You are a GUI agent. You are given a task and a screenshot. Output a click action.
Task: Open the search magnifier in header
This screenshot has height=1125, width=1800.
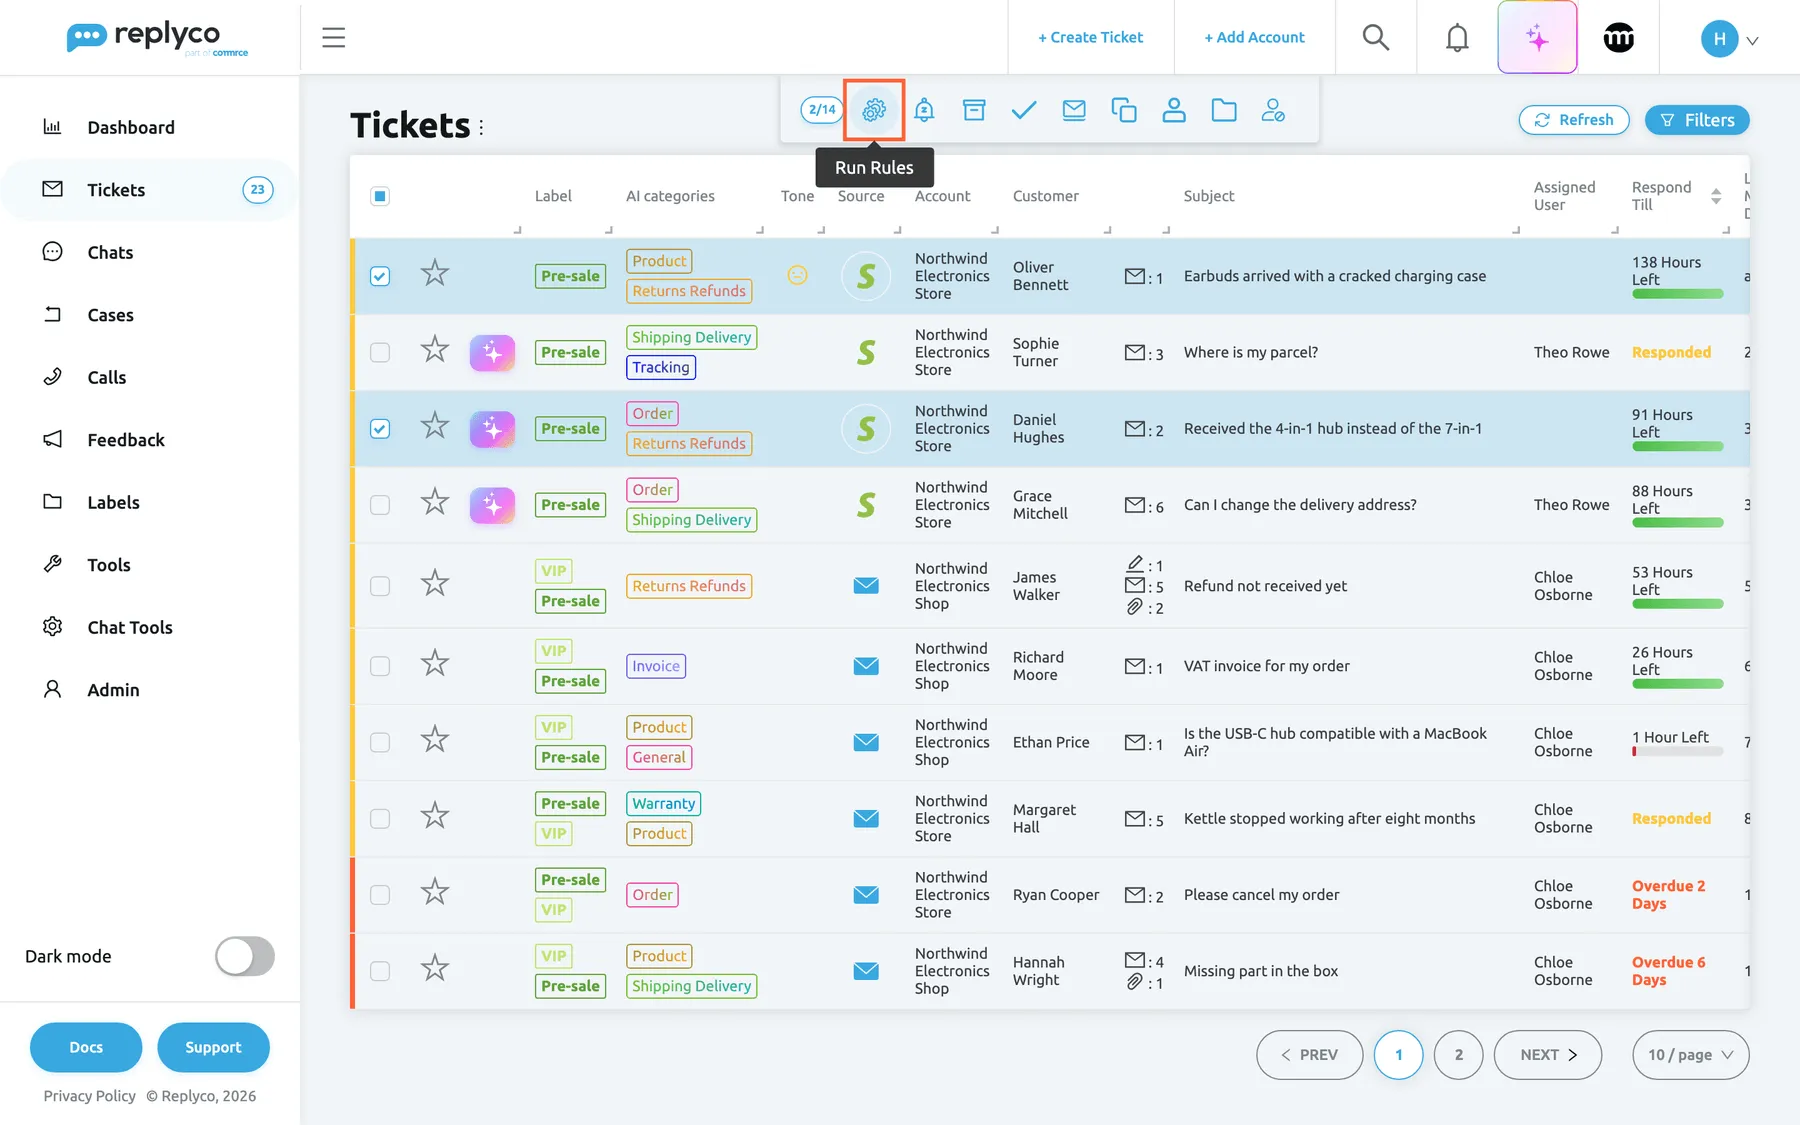click(1376, 37)
